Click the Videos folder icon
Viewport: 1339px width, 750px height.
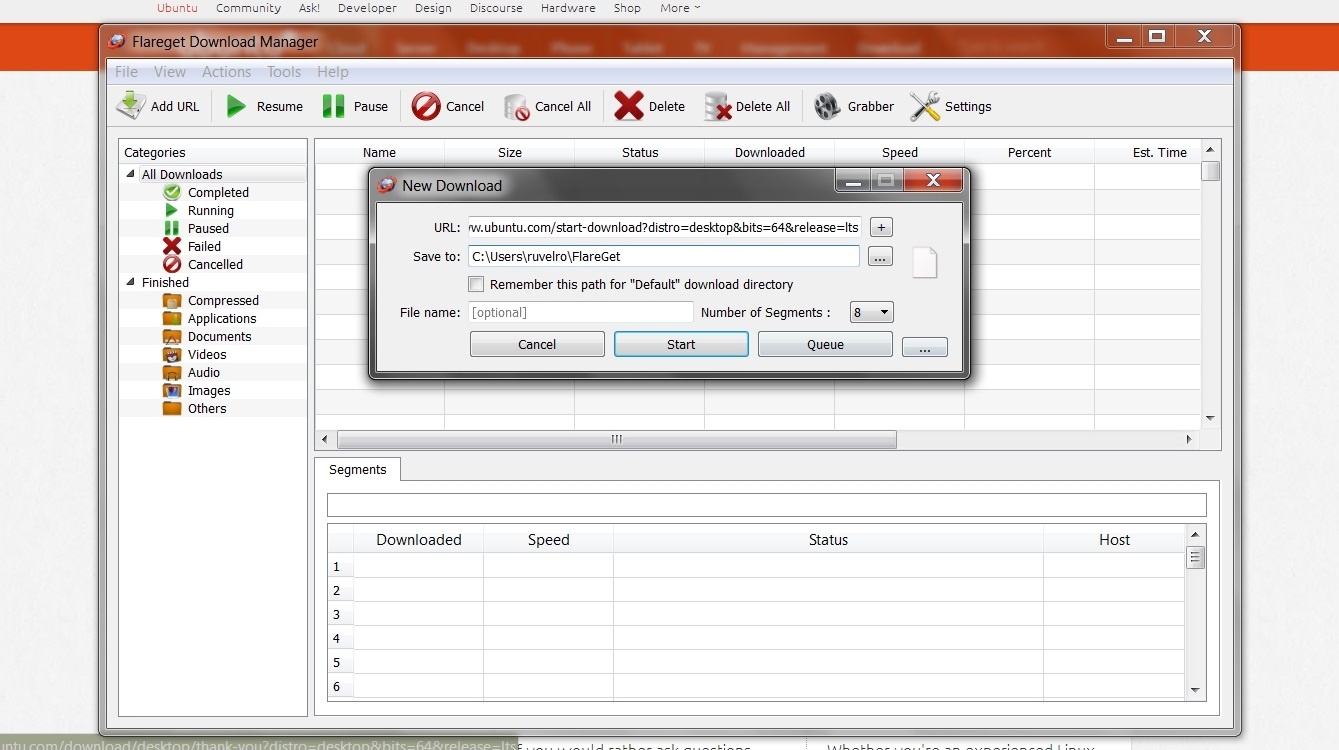click(x=172, y=354)
